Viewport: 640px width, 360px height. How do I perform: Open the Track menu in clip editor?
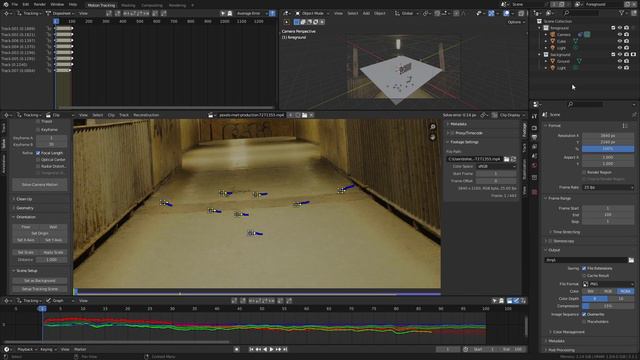(x=124, y=115)
